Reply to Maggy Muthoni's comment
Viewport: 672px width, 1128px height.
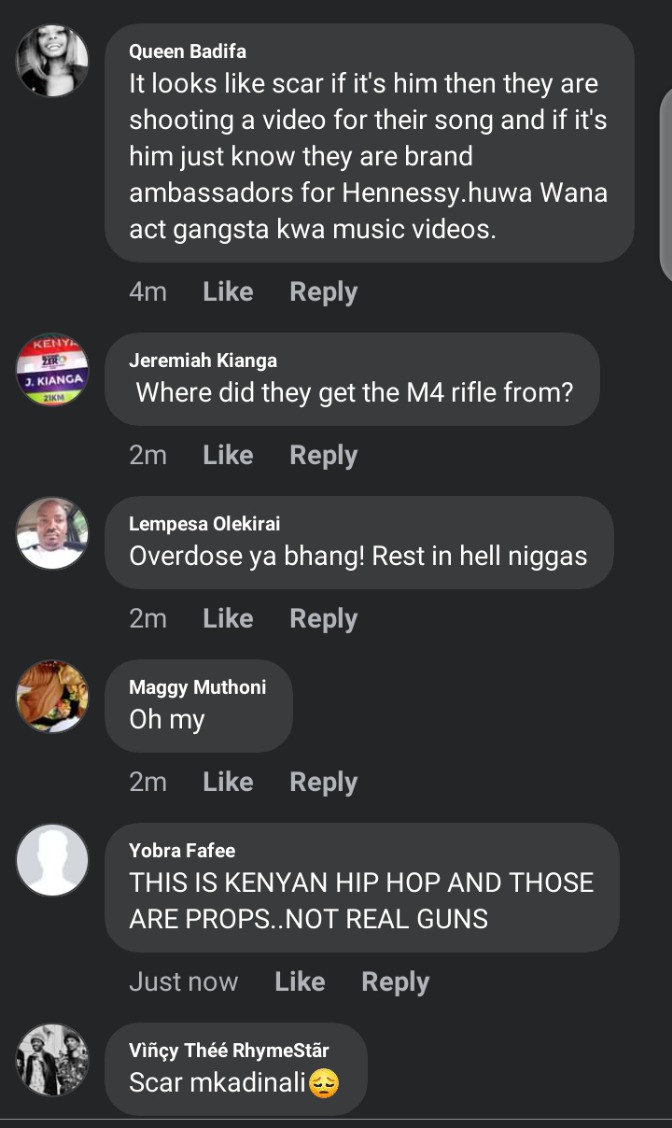324,783
